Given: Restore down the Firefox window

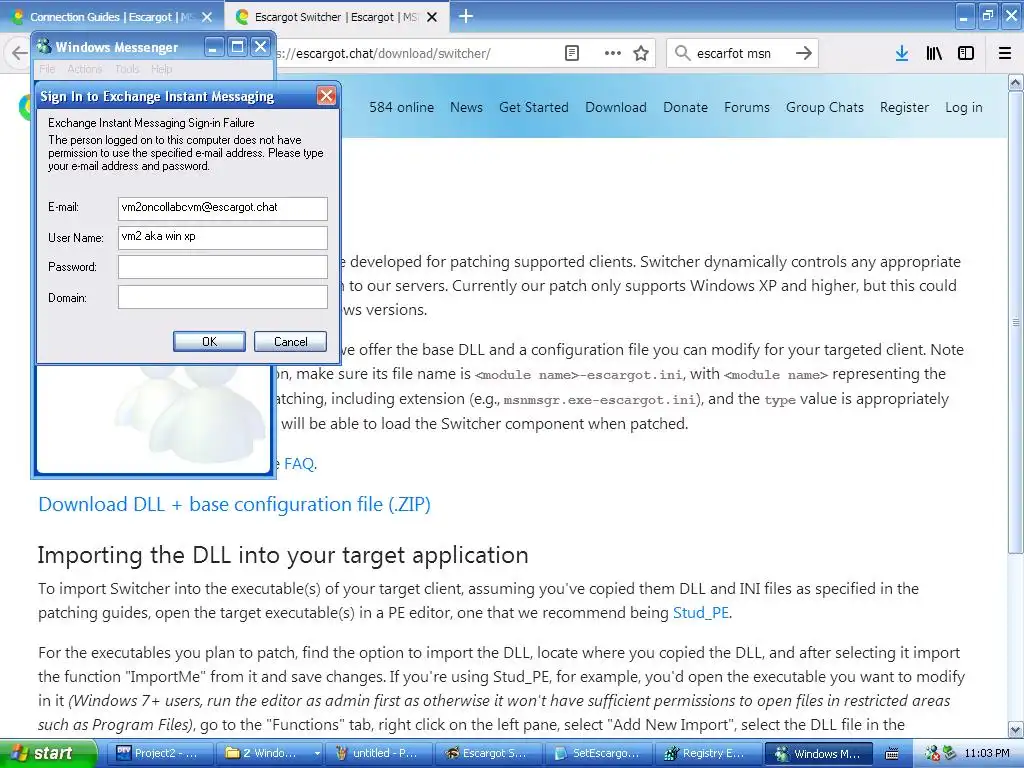Looking at the screenshot, I should (x=987, y=16).
